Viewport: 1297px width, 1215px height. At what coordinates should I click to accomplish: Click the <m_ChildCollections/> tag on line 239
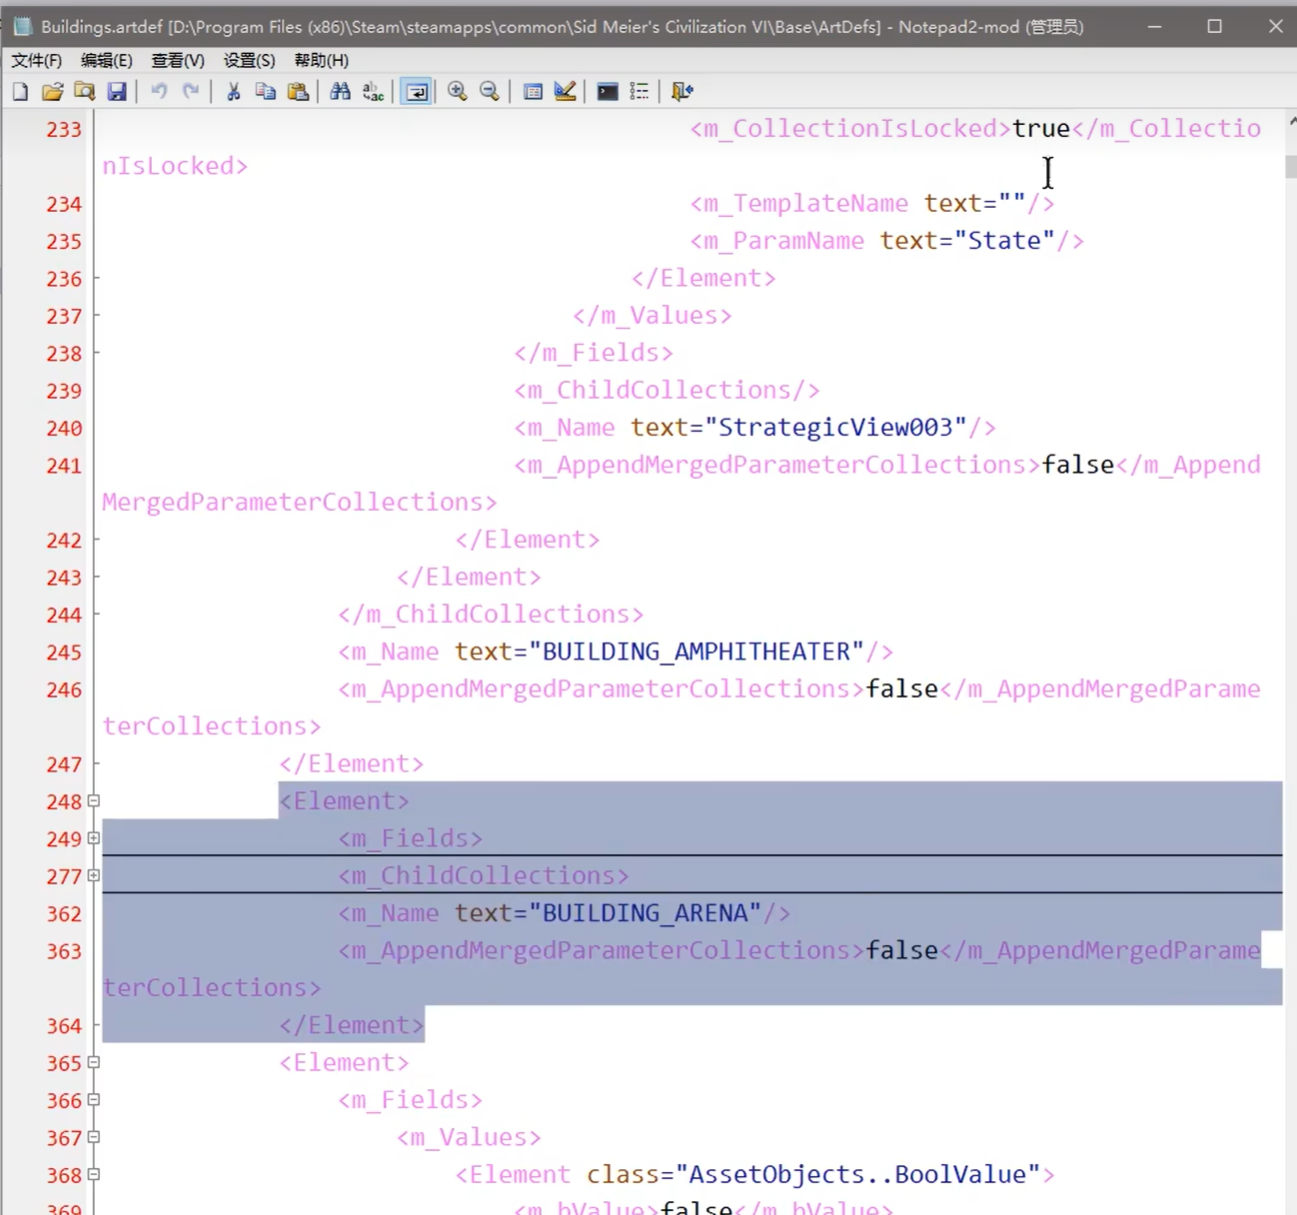667,390
